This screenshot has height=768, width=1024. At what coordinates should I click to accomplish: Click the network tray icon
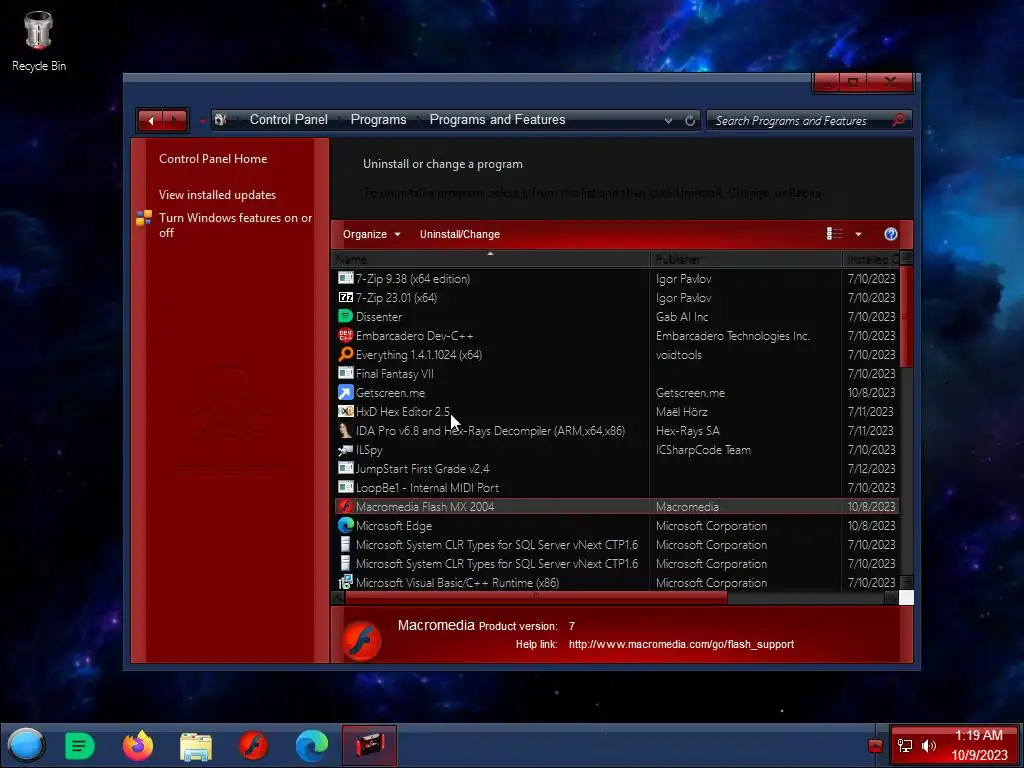click(905, 746)
